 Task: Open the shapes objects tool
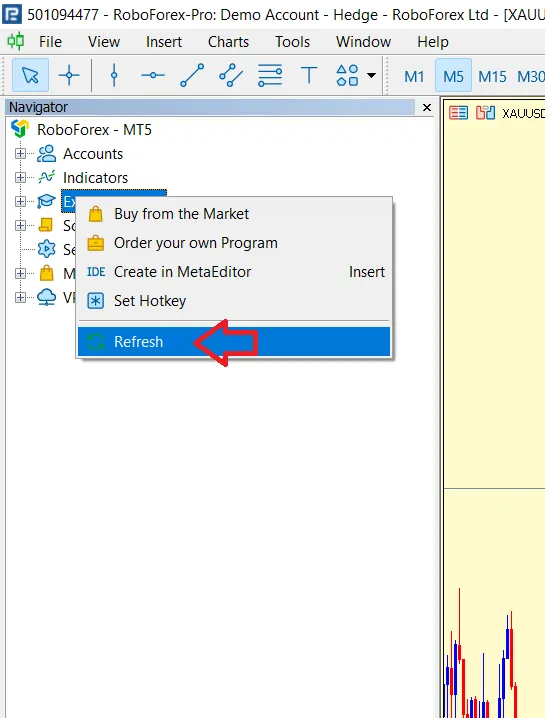pos(347,75)
